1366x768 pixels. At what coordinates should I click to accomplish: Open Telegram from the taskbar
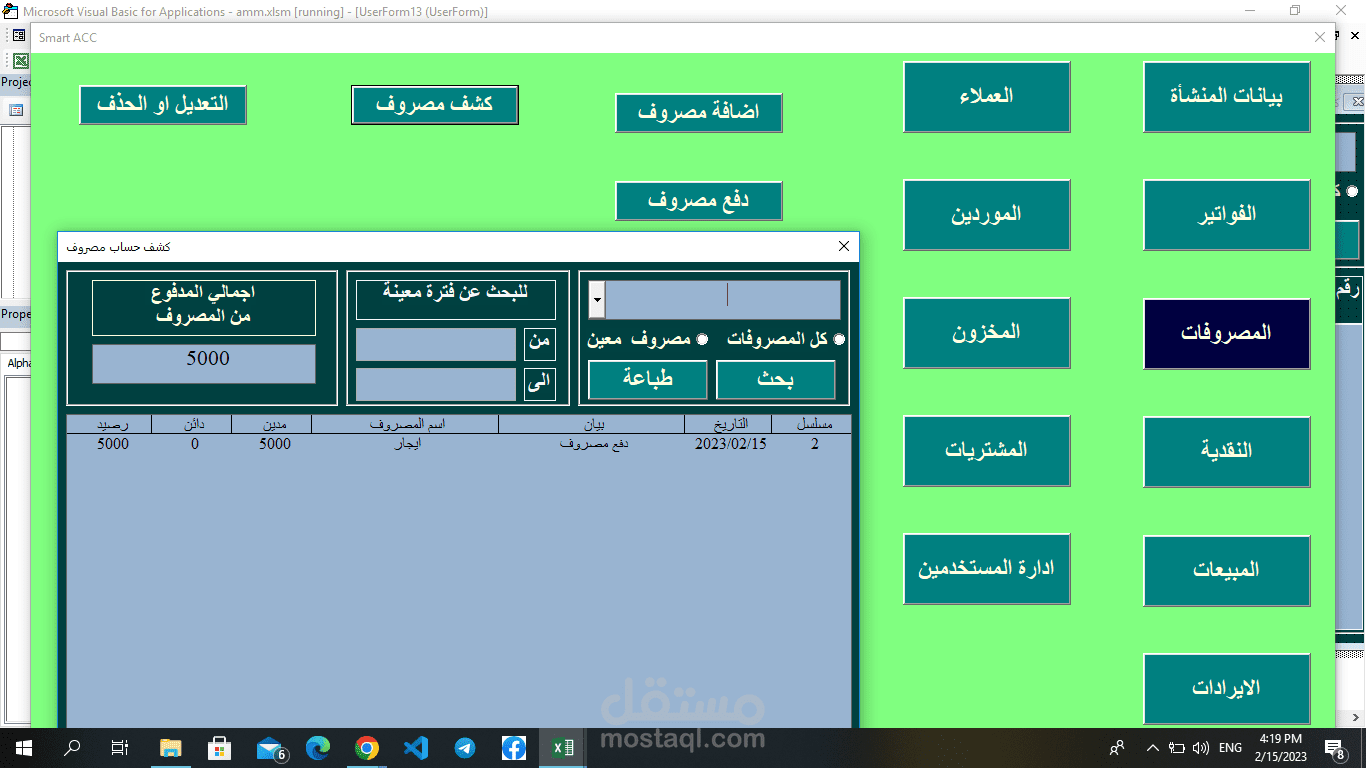tap(465, 748)
